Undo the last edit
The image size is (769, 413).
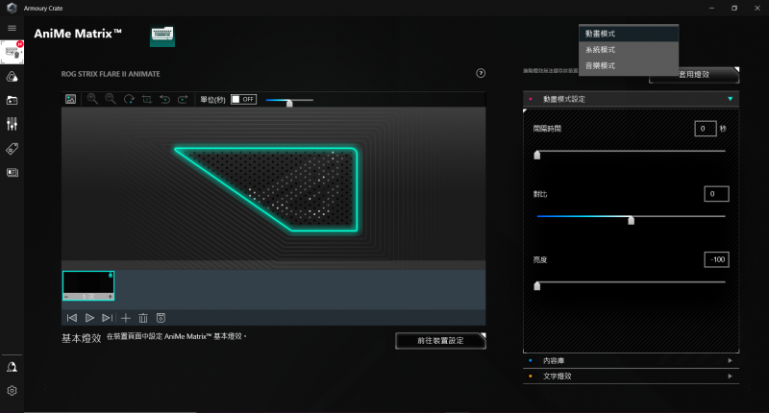(x=165, y=99)
